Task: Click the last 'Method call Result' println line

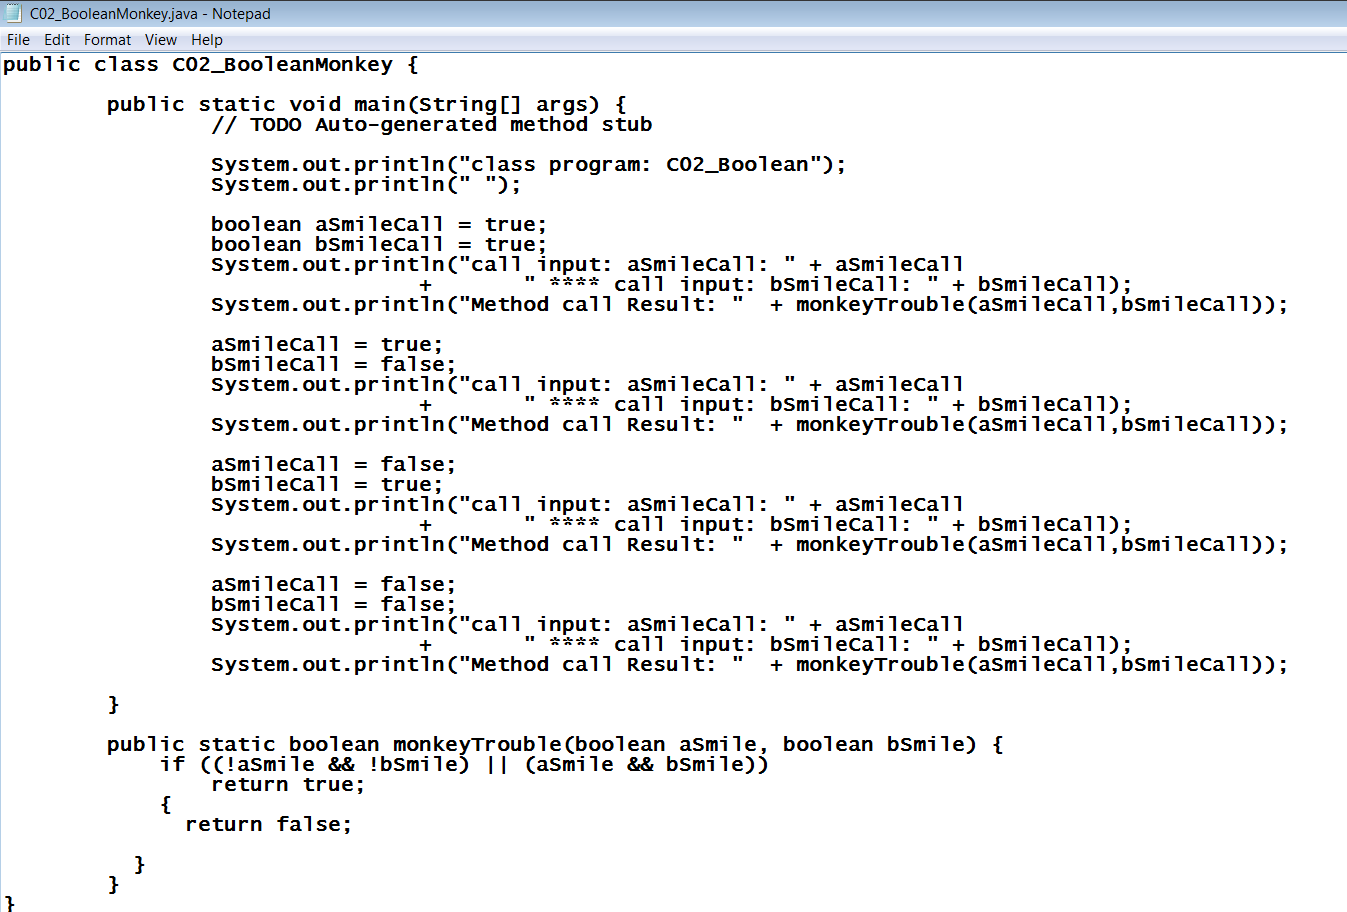Action: click(x=748, y=665)
